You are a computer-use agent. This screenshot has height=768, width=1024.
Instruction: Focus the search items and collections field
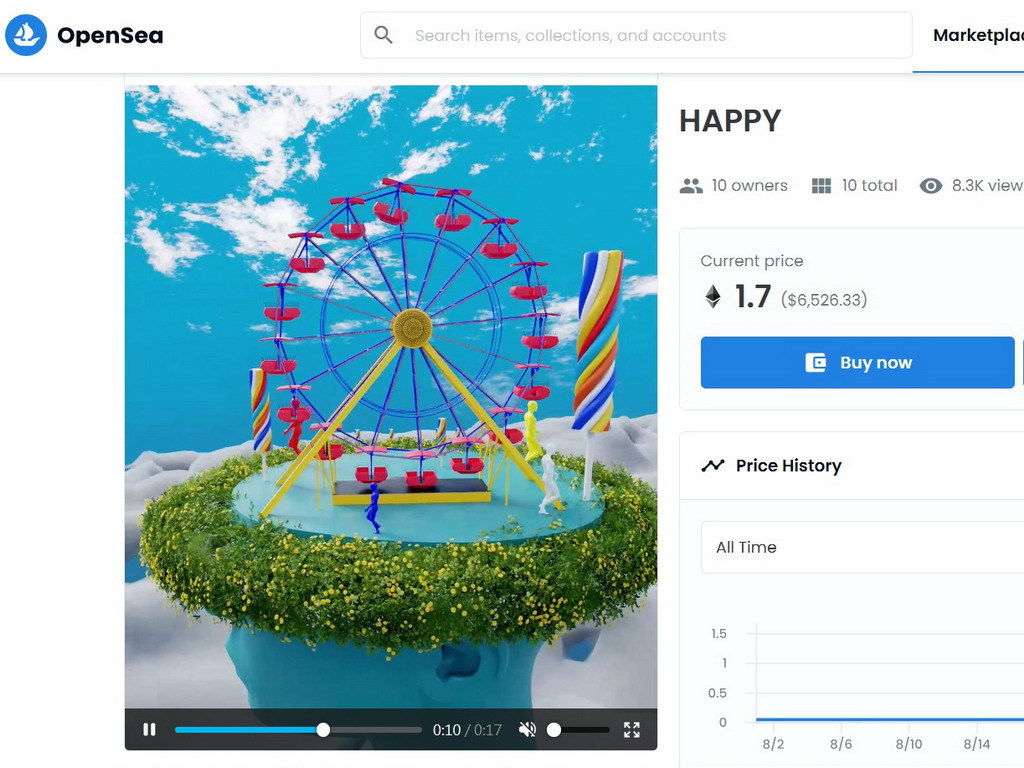636,35
